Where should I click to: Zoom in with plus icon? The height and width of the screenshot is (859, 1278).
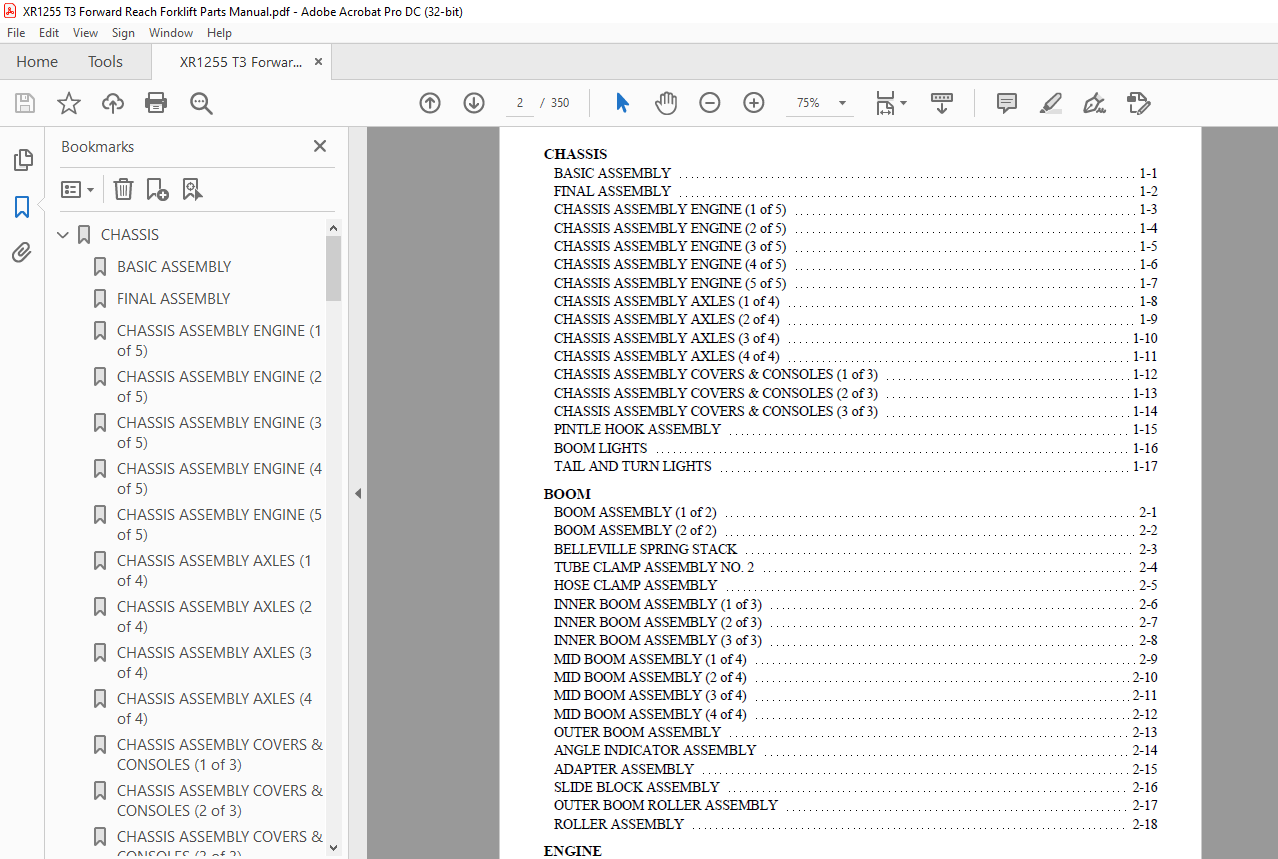(754, 103)
